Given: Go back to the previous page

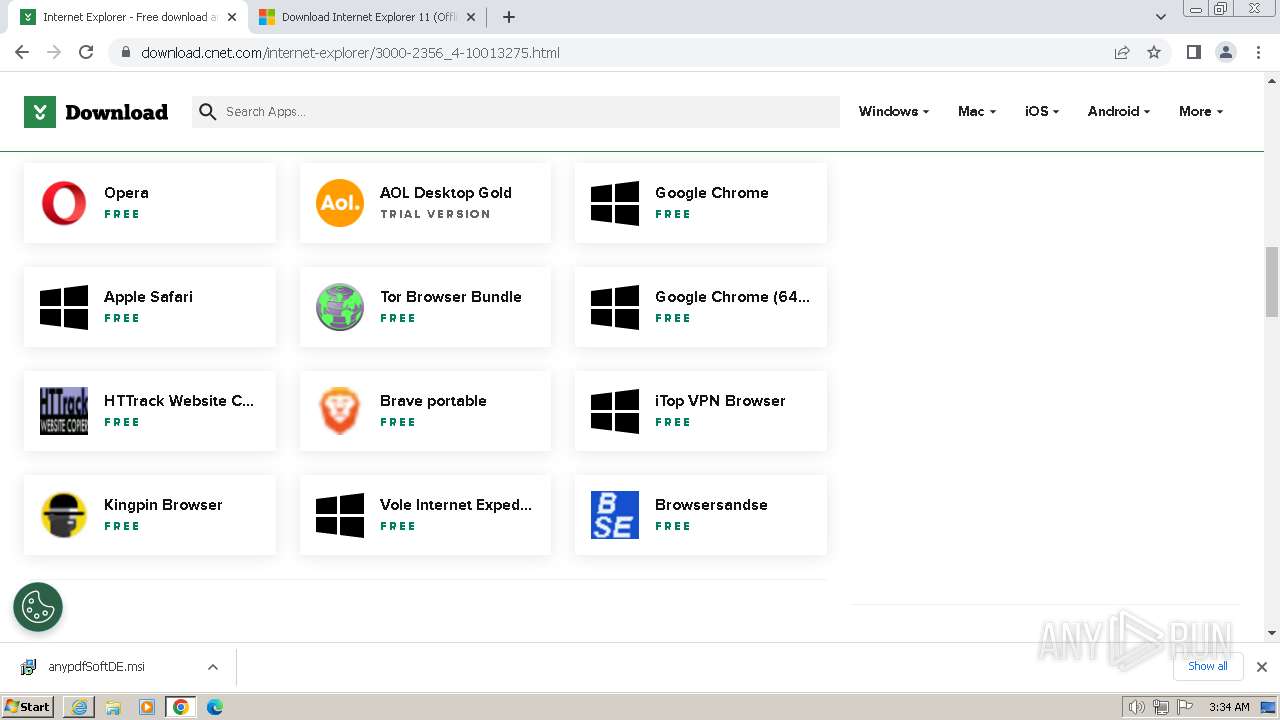Looking at the screenshot, I should pyautogui.click(x=22, y=52).
